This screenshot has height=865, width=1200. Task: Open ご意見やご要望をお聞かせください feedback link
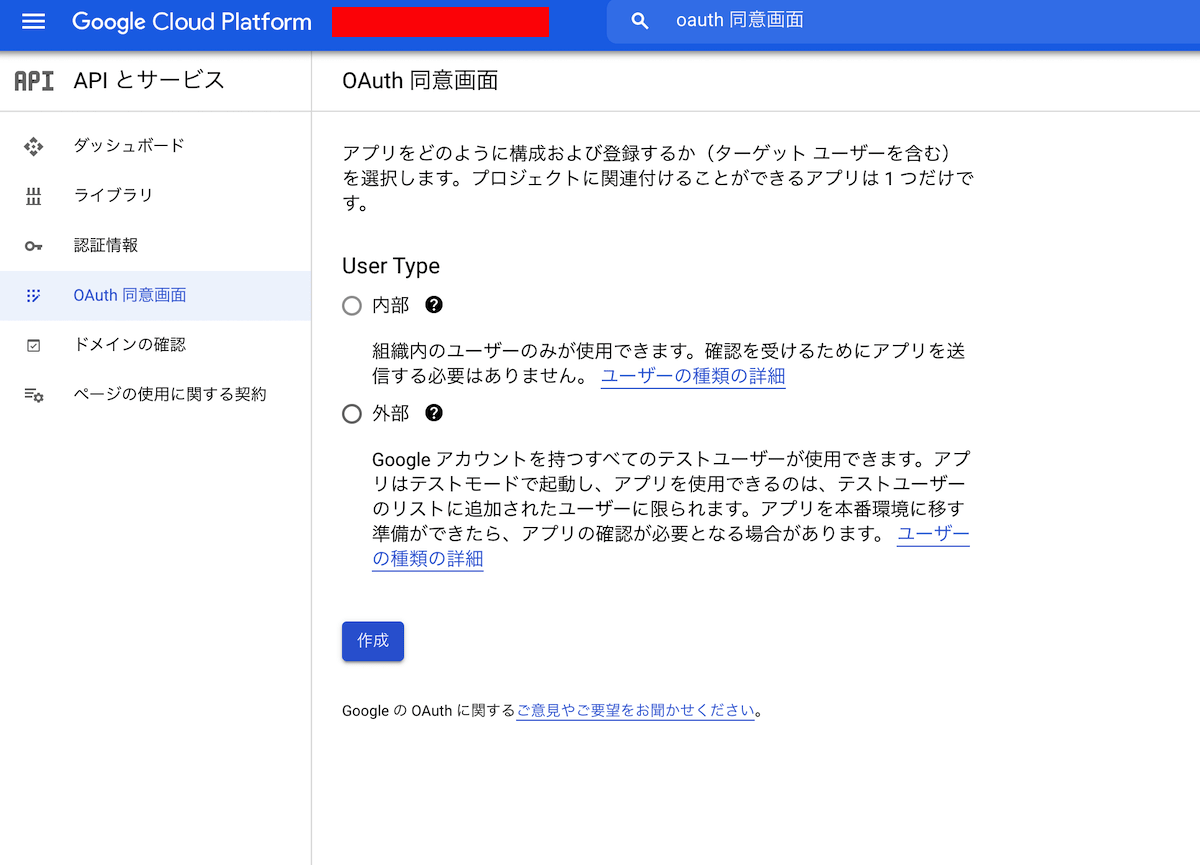pos(635,711)
